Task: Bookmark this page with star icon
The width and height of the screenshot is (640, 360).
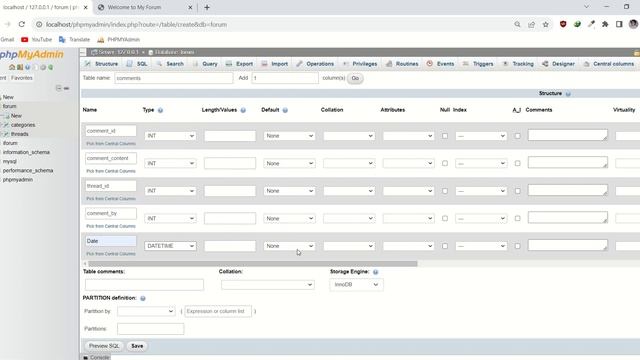Action: coord(546,24)
